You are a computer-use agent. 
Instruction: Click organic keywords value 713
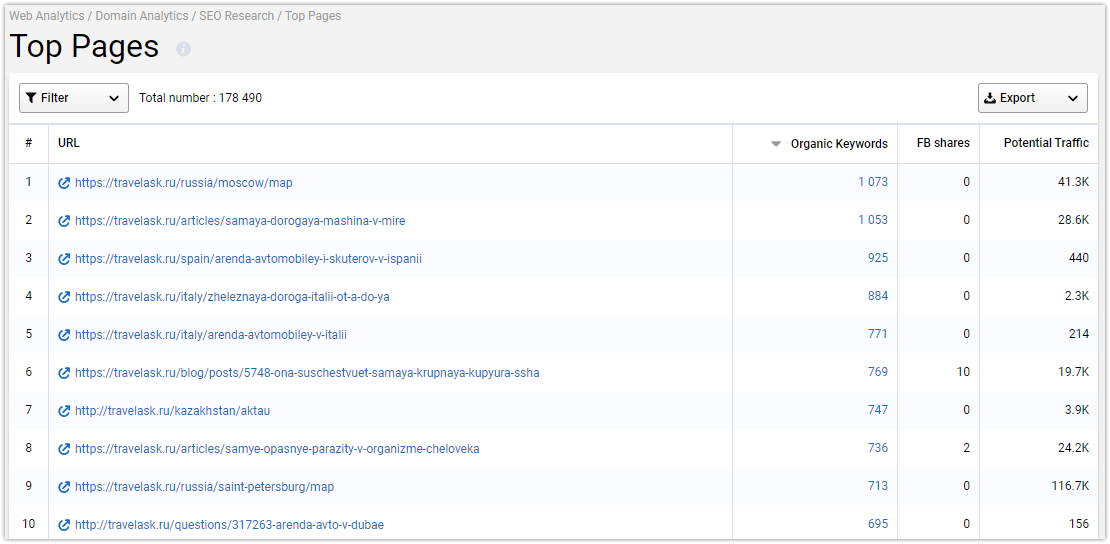coord(878,486)
